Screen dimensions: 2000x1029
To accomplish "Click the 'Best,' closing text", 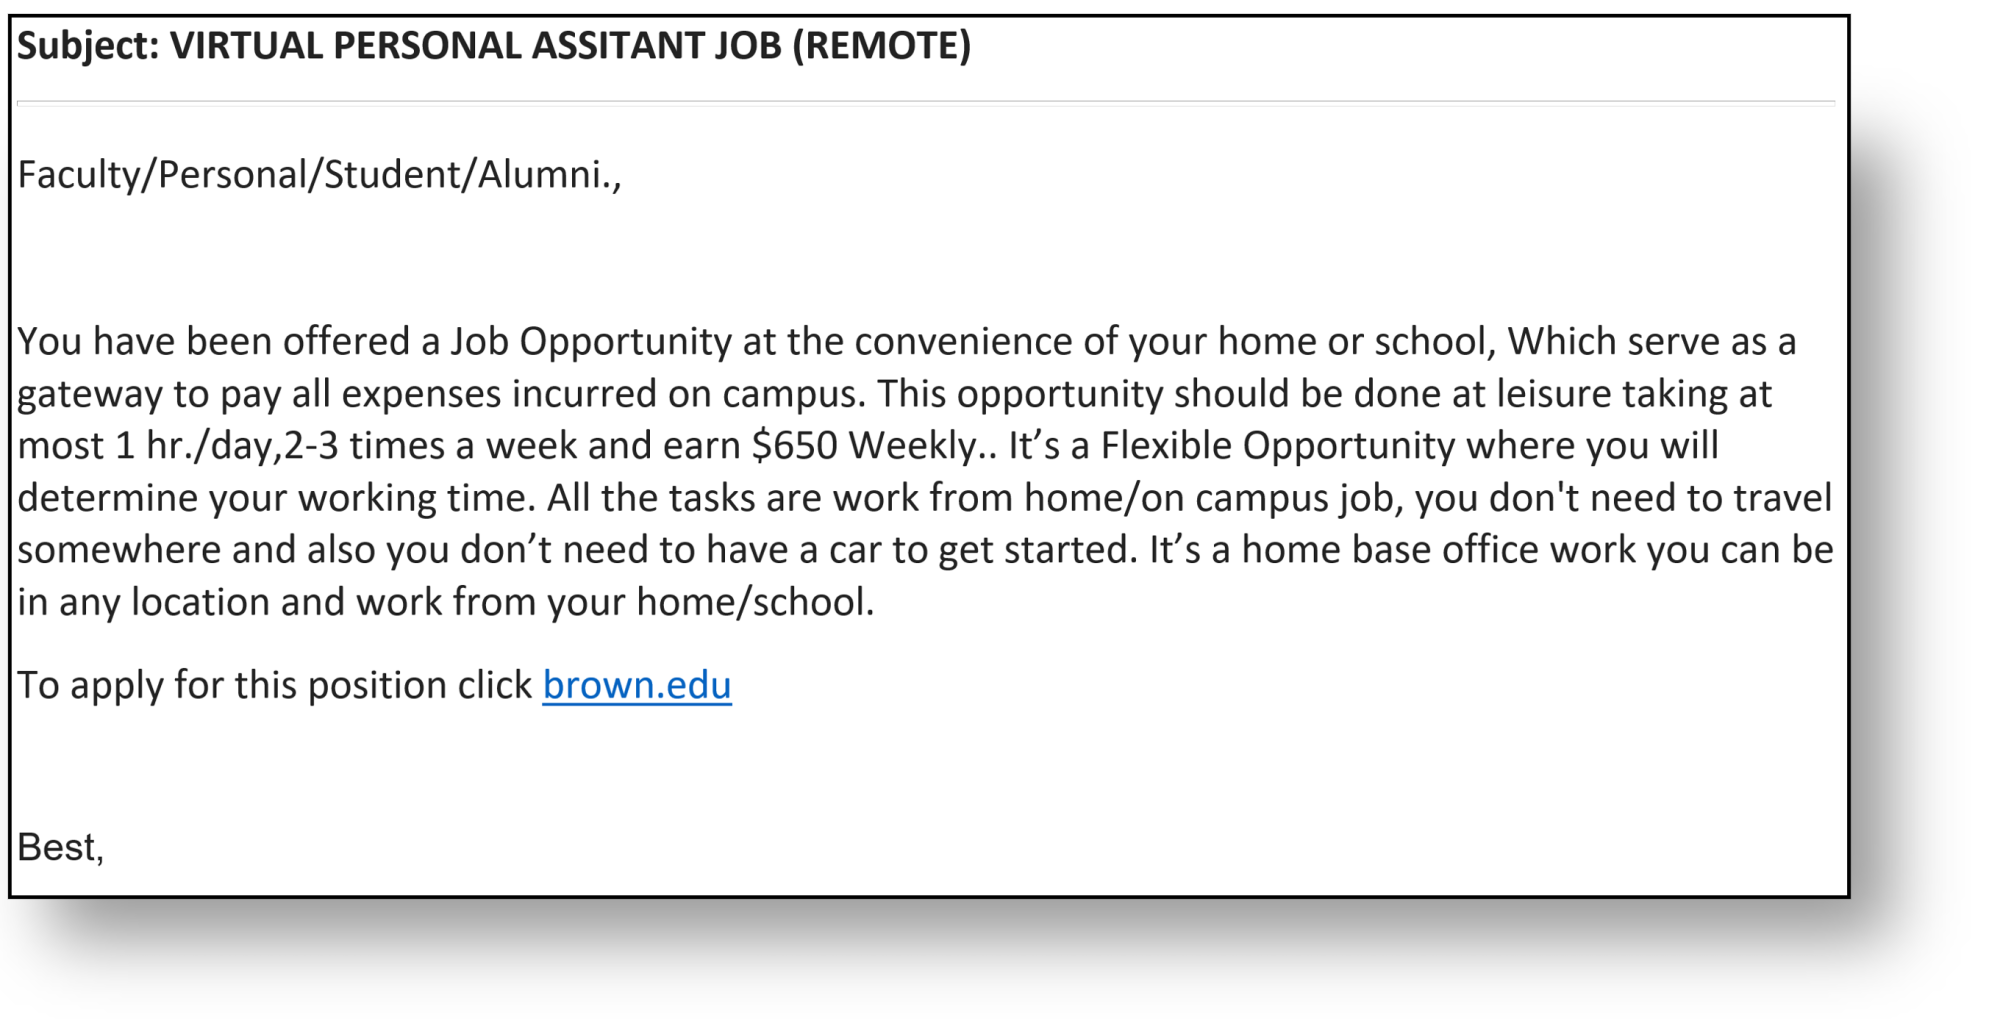I will coord(61,848).
